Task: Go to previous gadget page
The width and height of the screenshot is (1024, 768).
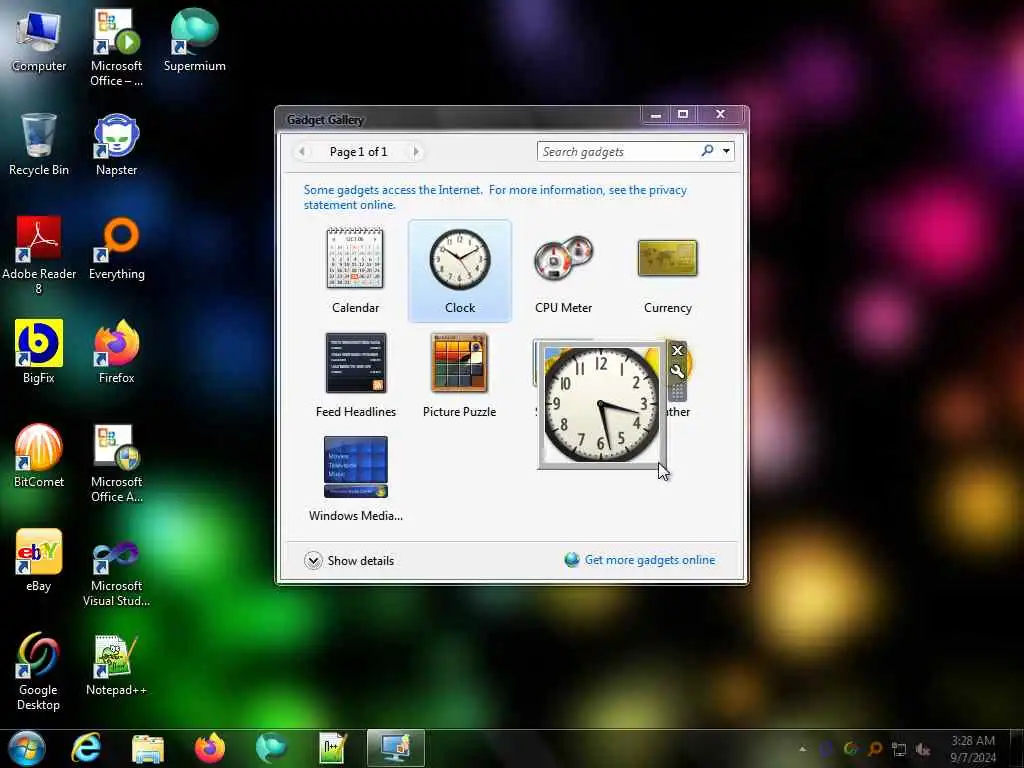Action: click(302, 152)
